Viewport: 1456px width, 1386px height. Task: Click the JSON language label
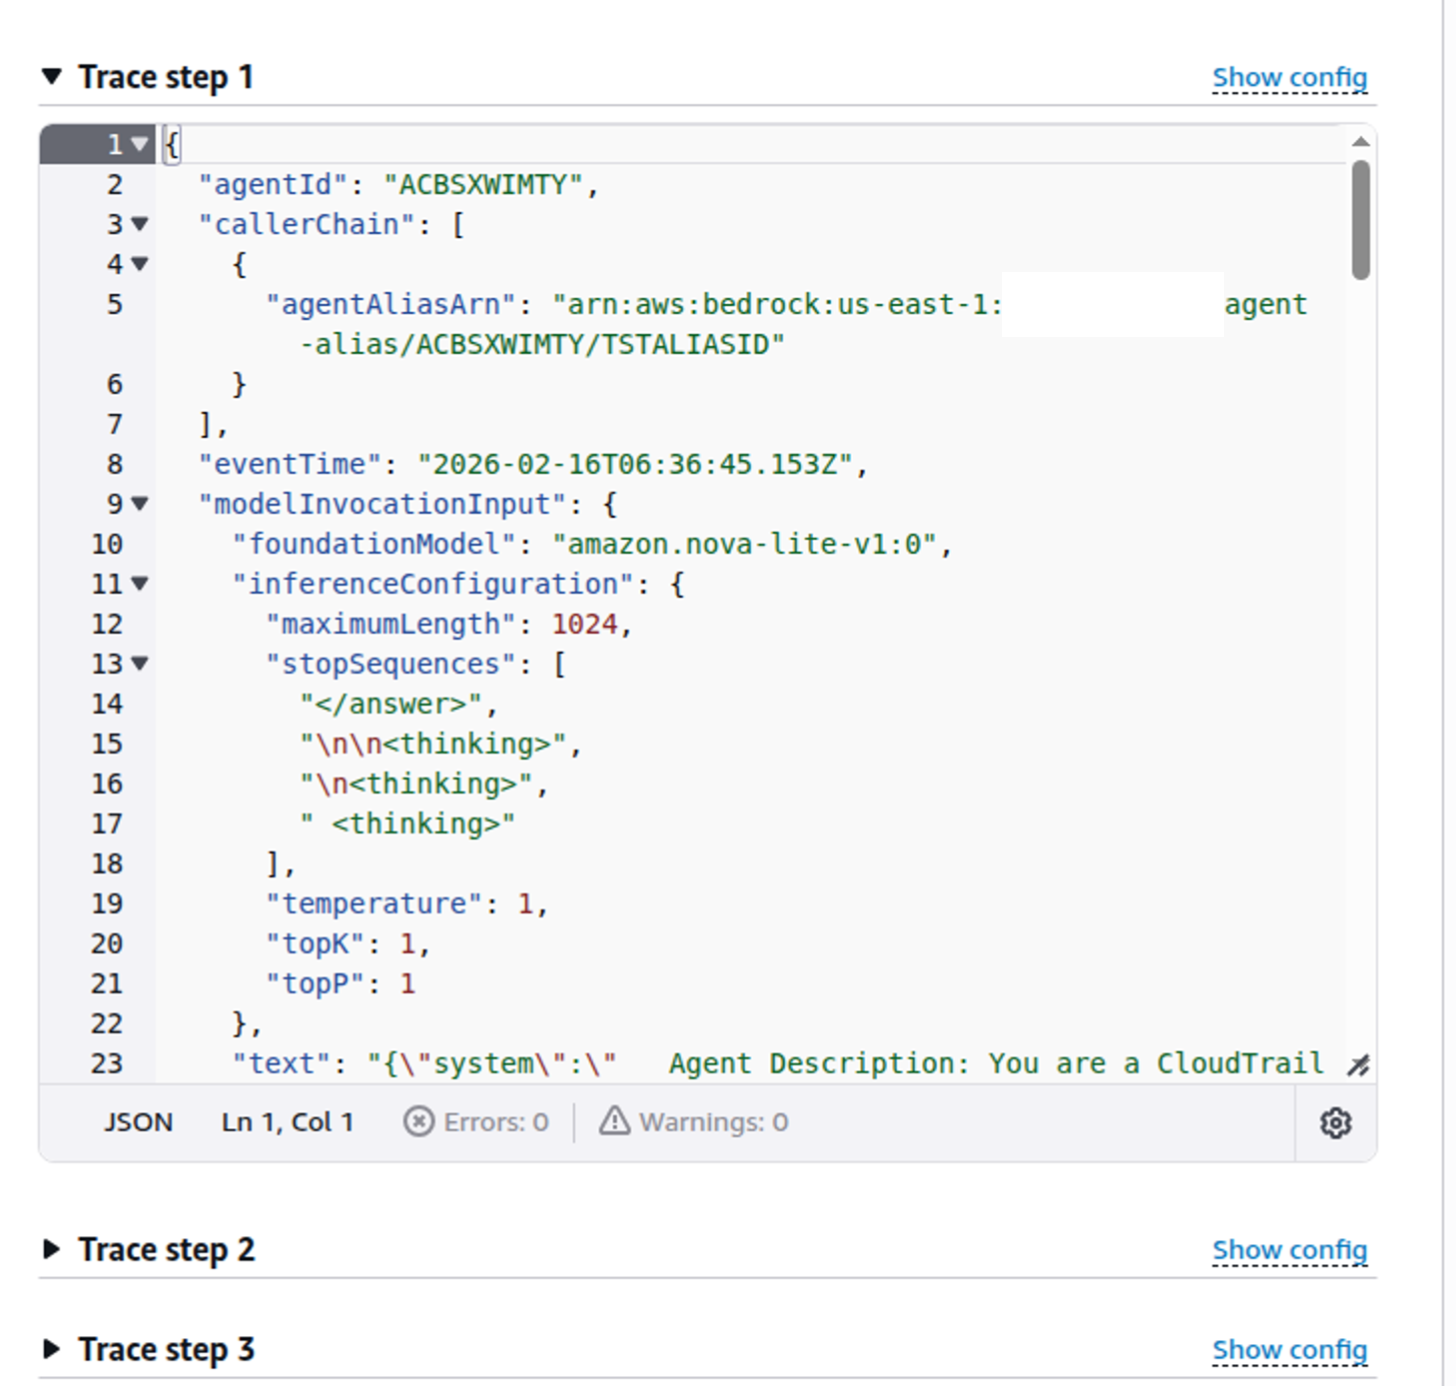pos(139,1122)
